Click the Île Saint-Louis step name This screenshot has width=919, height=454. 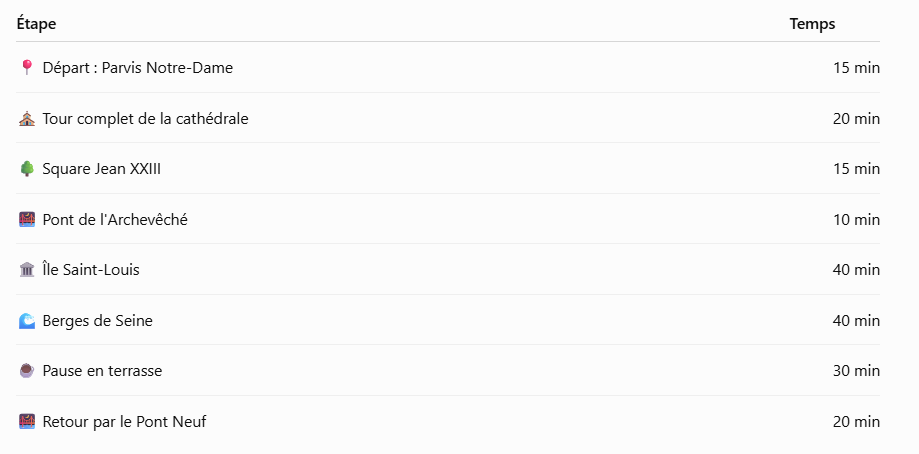[91, 270]
